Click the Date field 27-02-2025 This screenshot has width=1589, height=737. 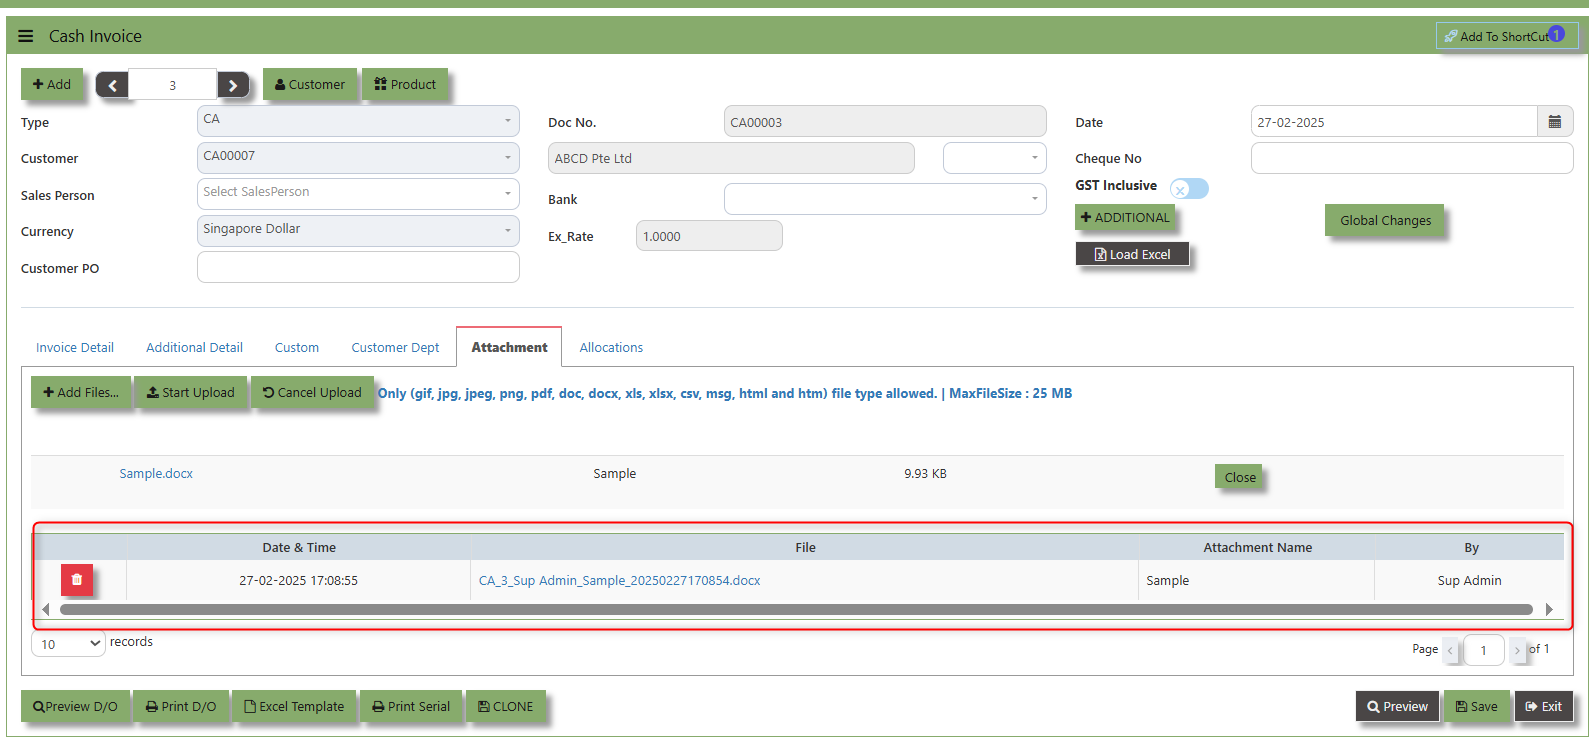1394,122
